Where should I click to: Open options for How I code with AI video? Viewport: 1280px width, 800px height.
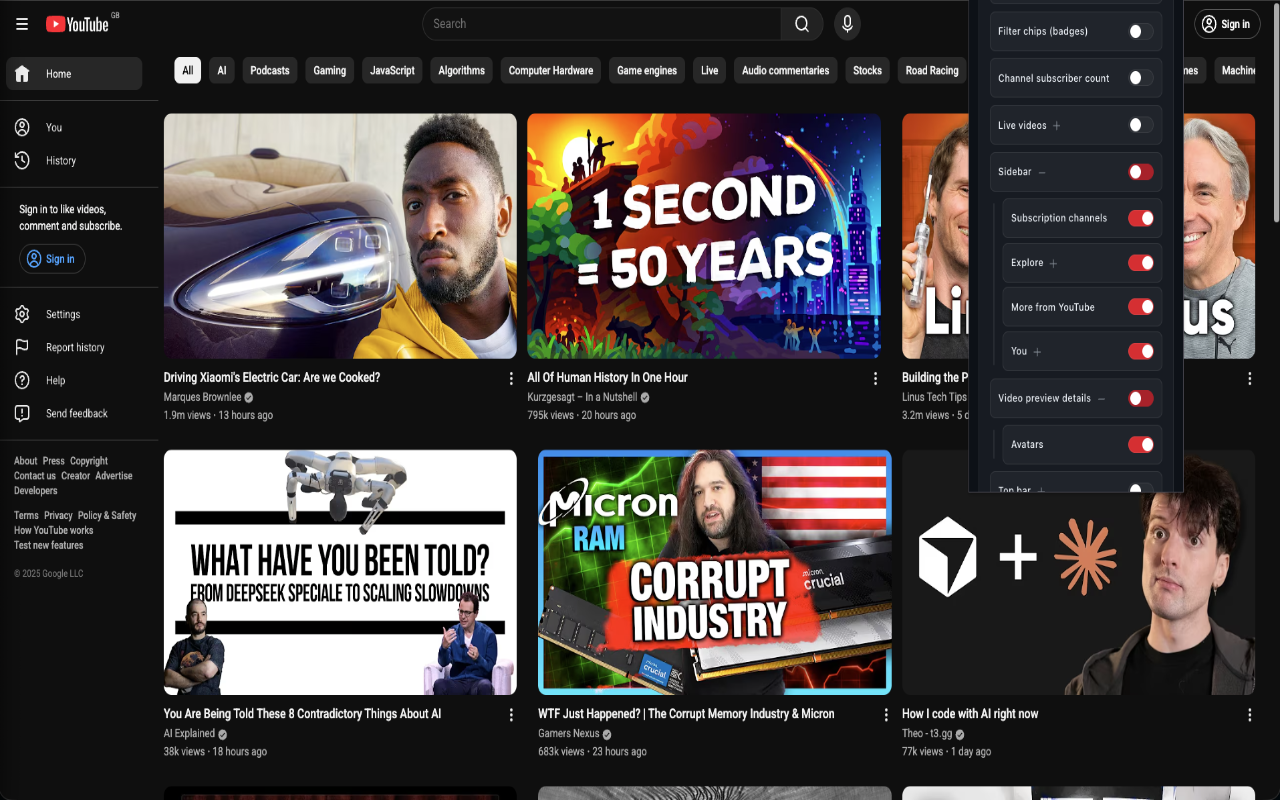[x=1249, y=715]
